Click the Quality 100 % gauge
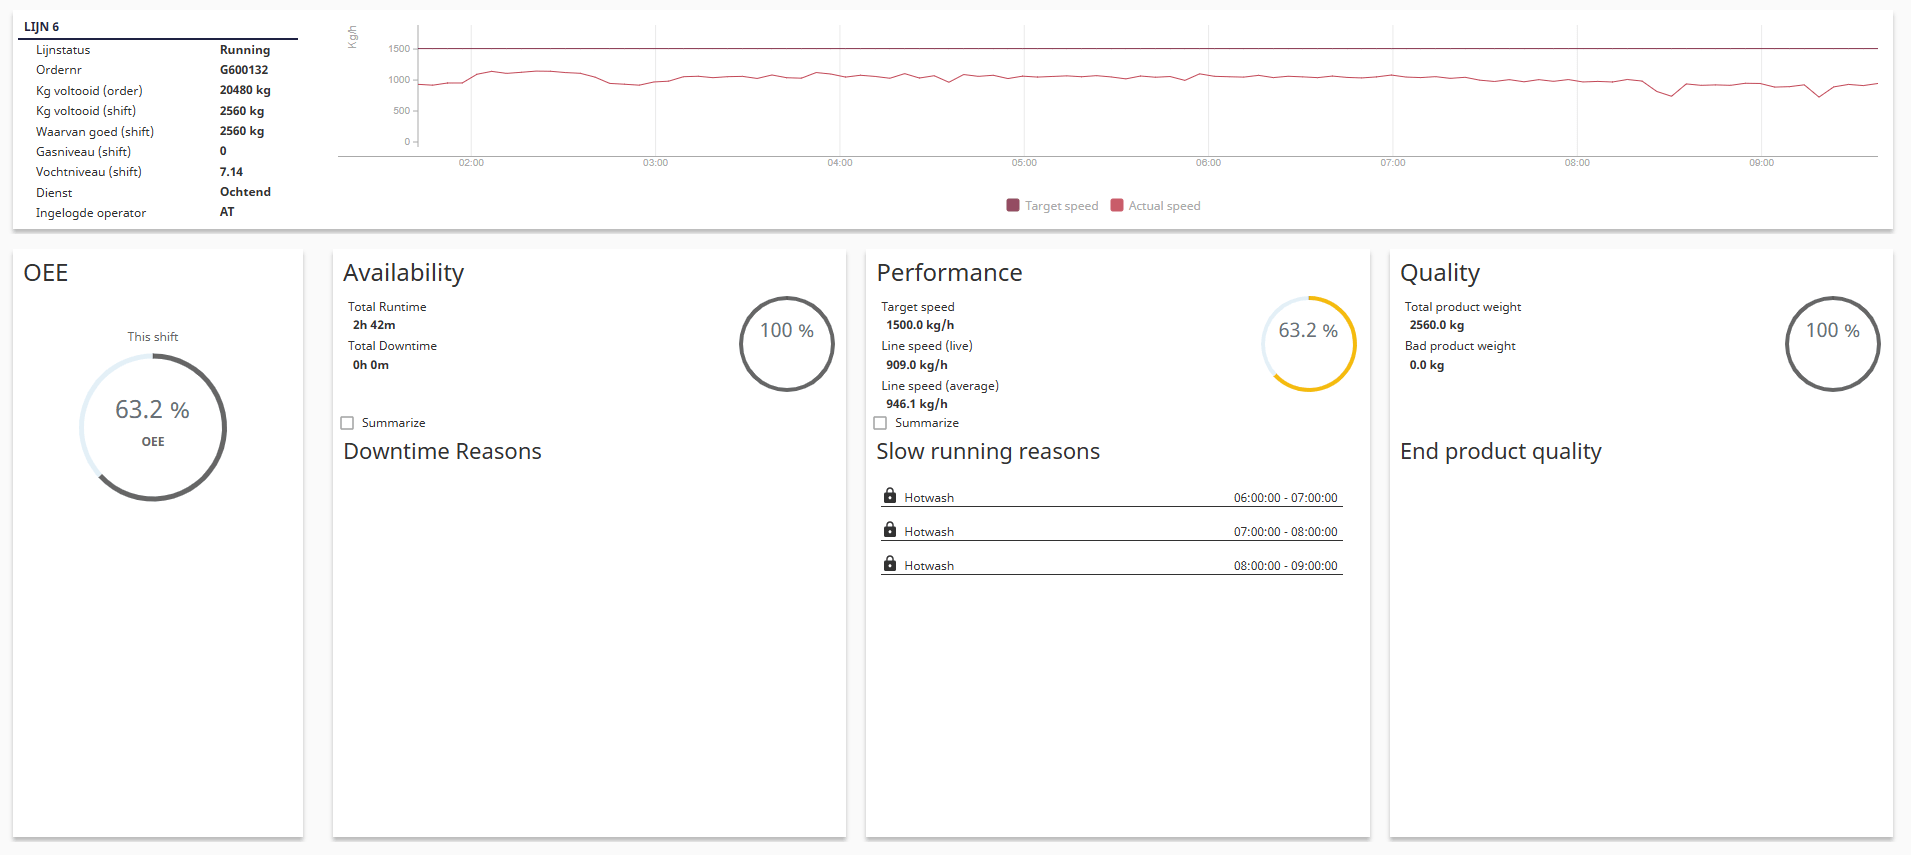 pos(1832,343)
